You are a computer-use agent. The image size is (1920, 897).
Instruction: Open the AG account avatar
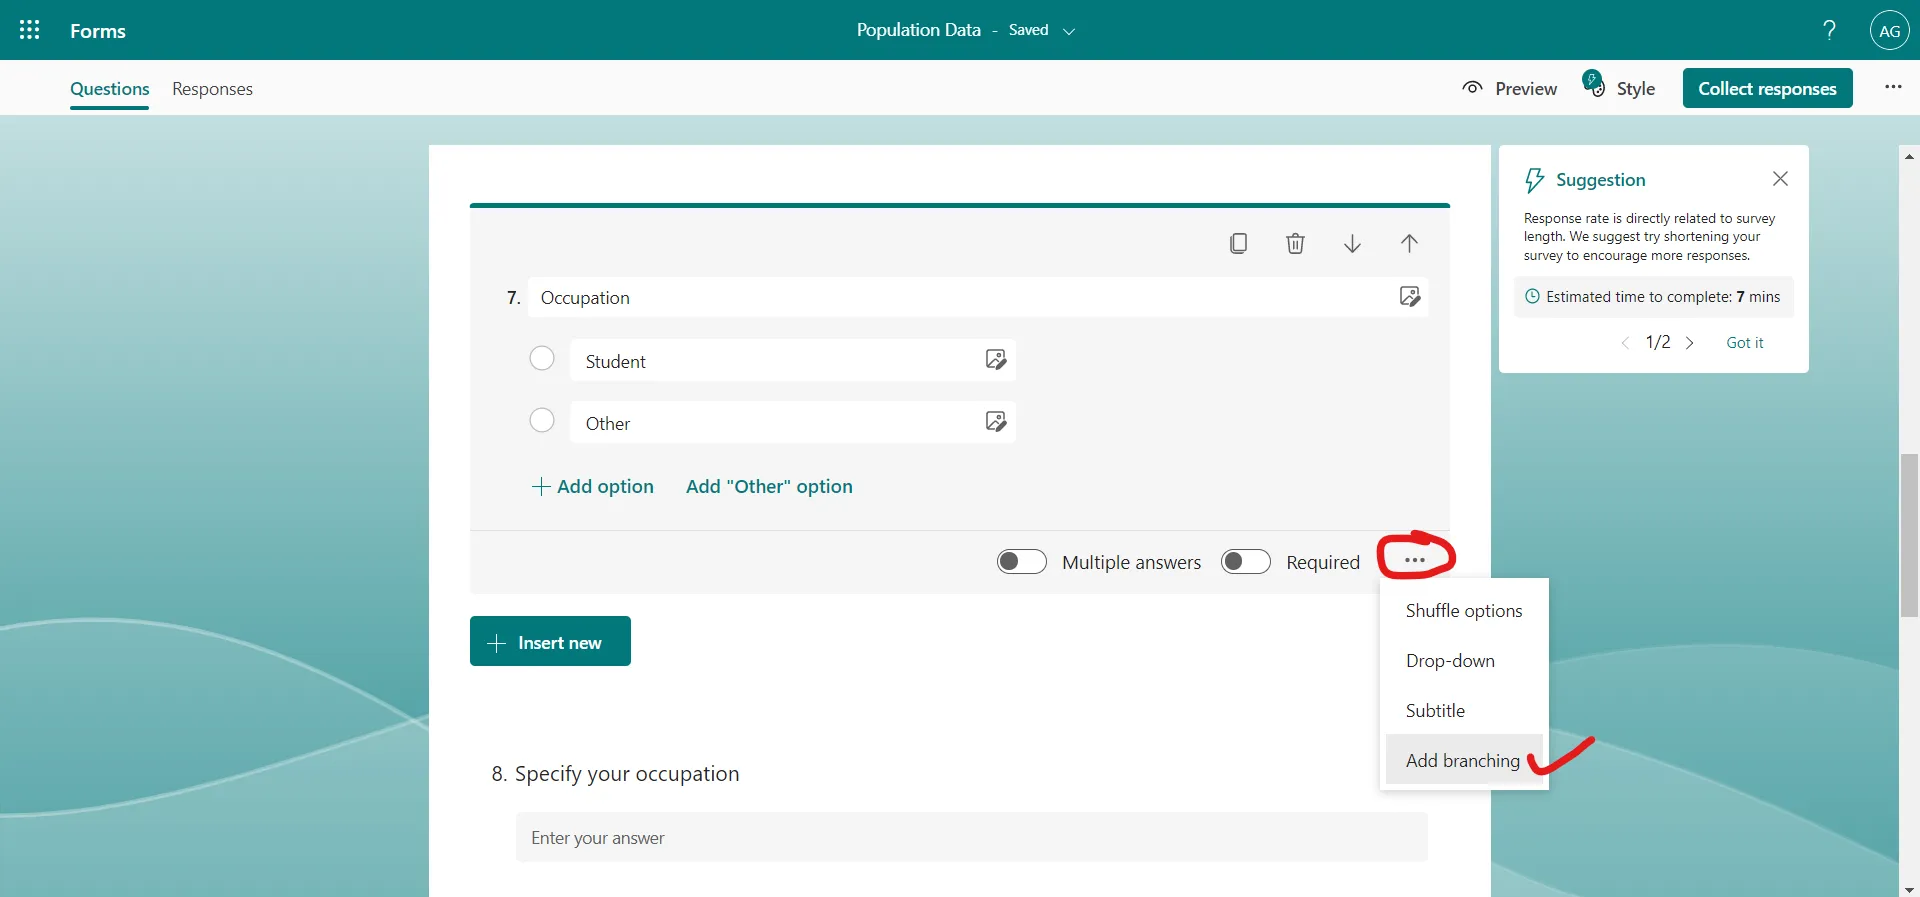pos(1889,31)
